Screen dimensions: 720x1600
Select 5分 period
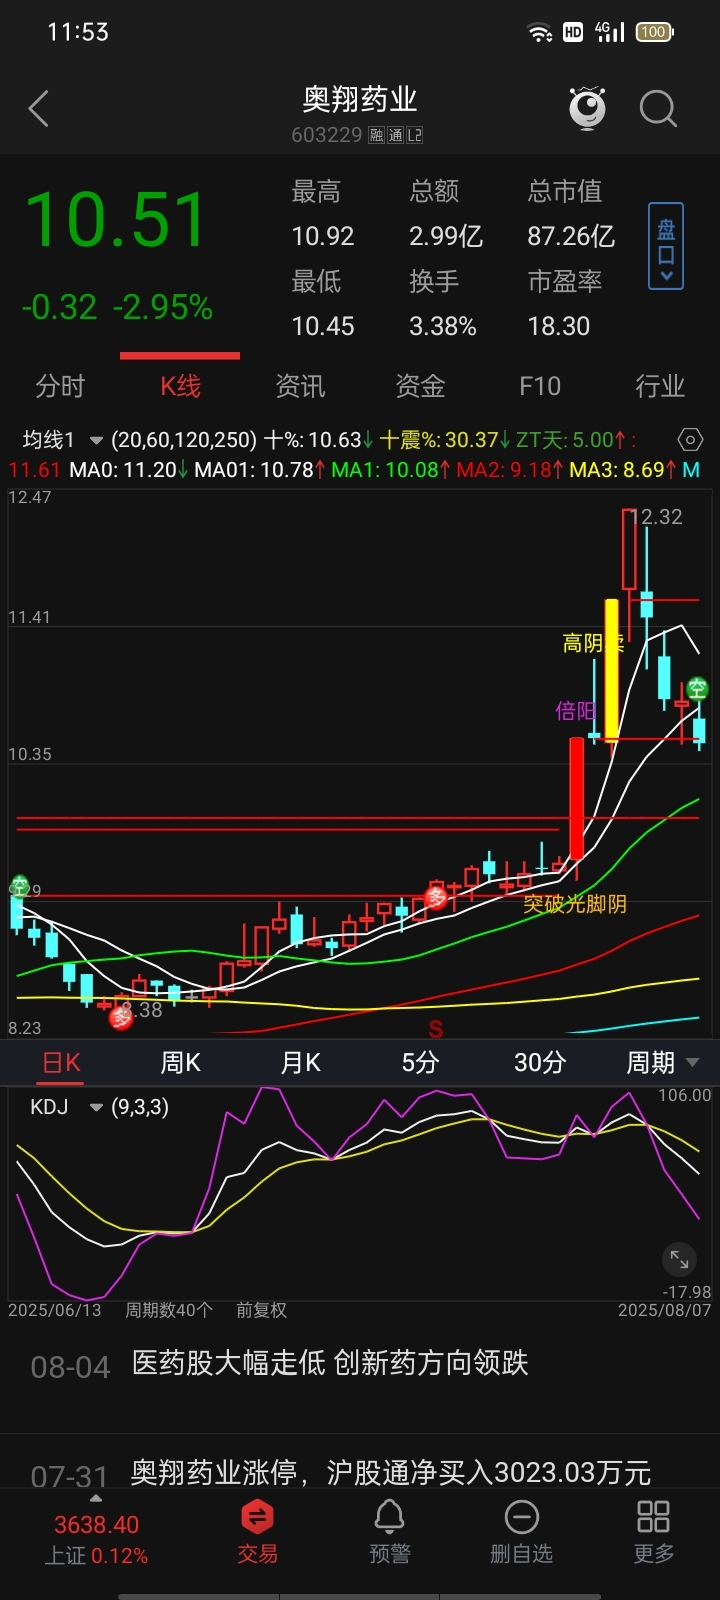(420, 1062)
